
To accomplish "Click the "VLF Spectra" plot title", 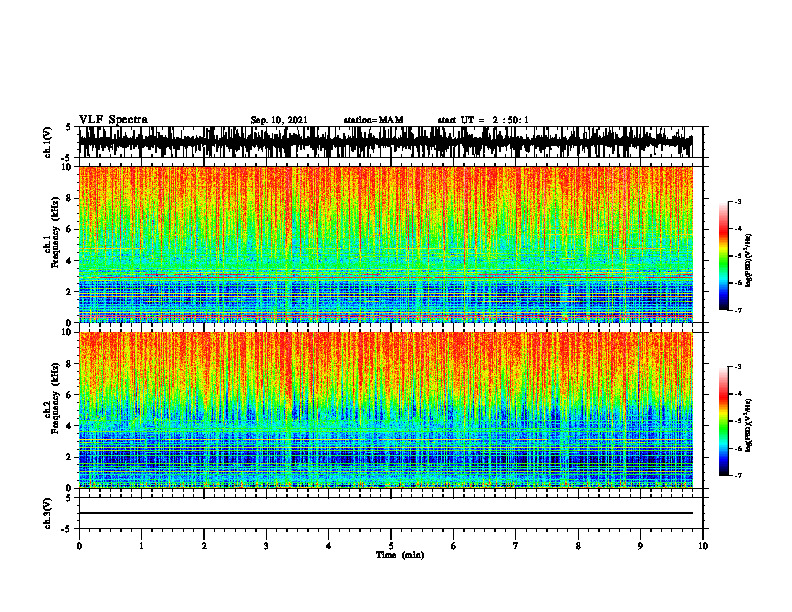I will click(x=113, y=120).
